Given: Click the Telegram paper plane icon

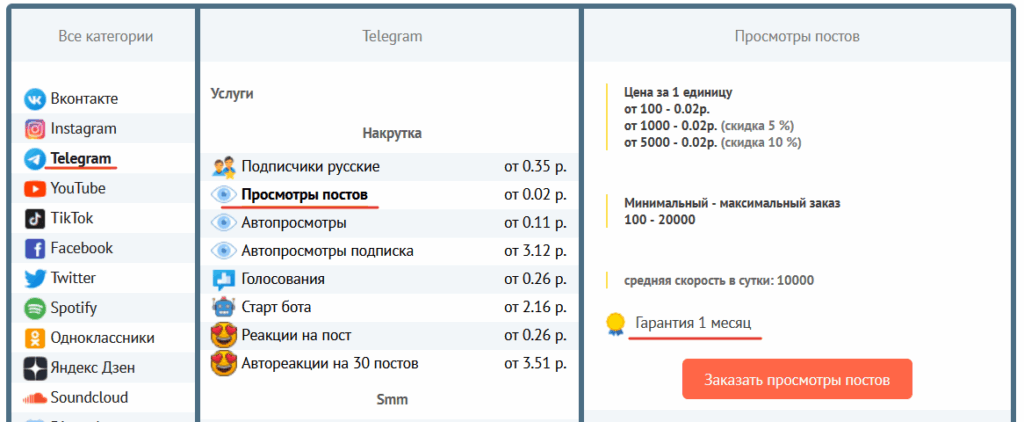Looking at the screenshot, I should click(x=35, y=159).
